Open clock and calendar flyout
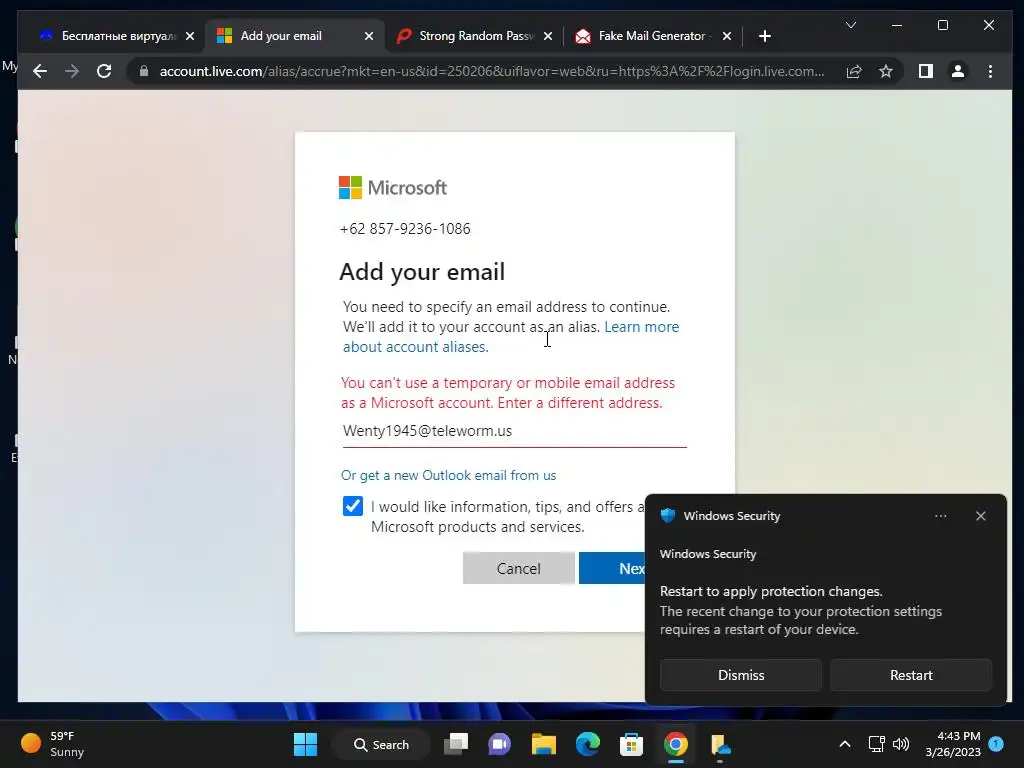 tap(953, 744)
